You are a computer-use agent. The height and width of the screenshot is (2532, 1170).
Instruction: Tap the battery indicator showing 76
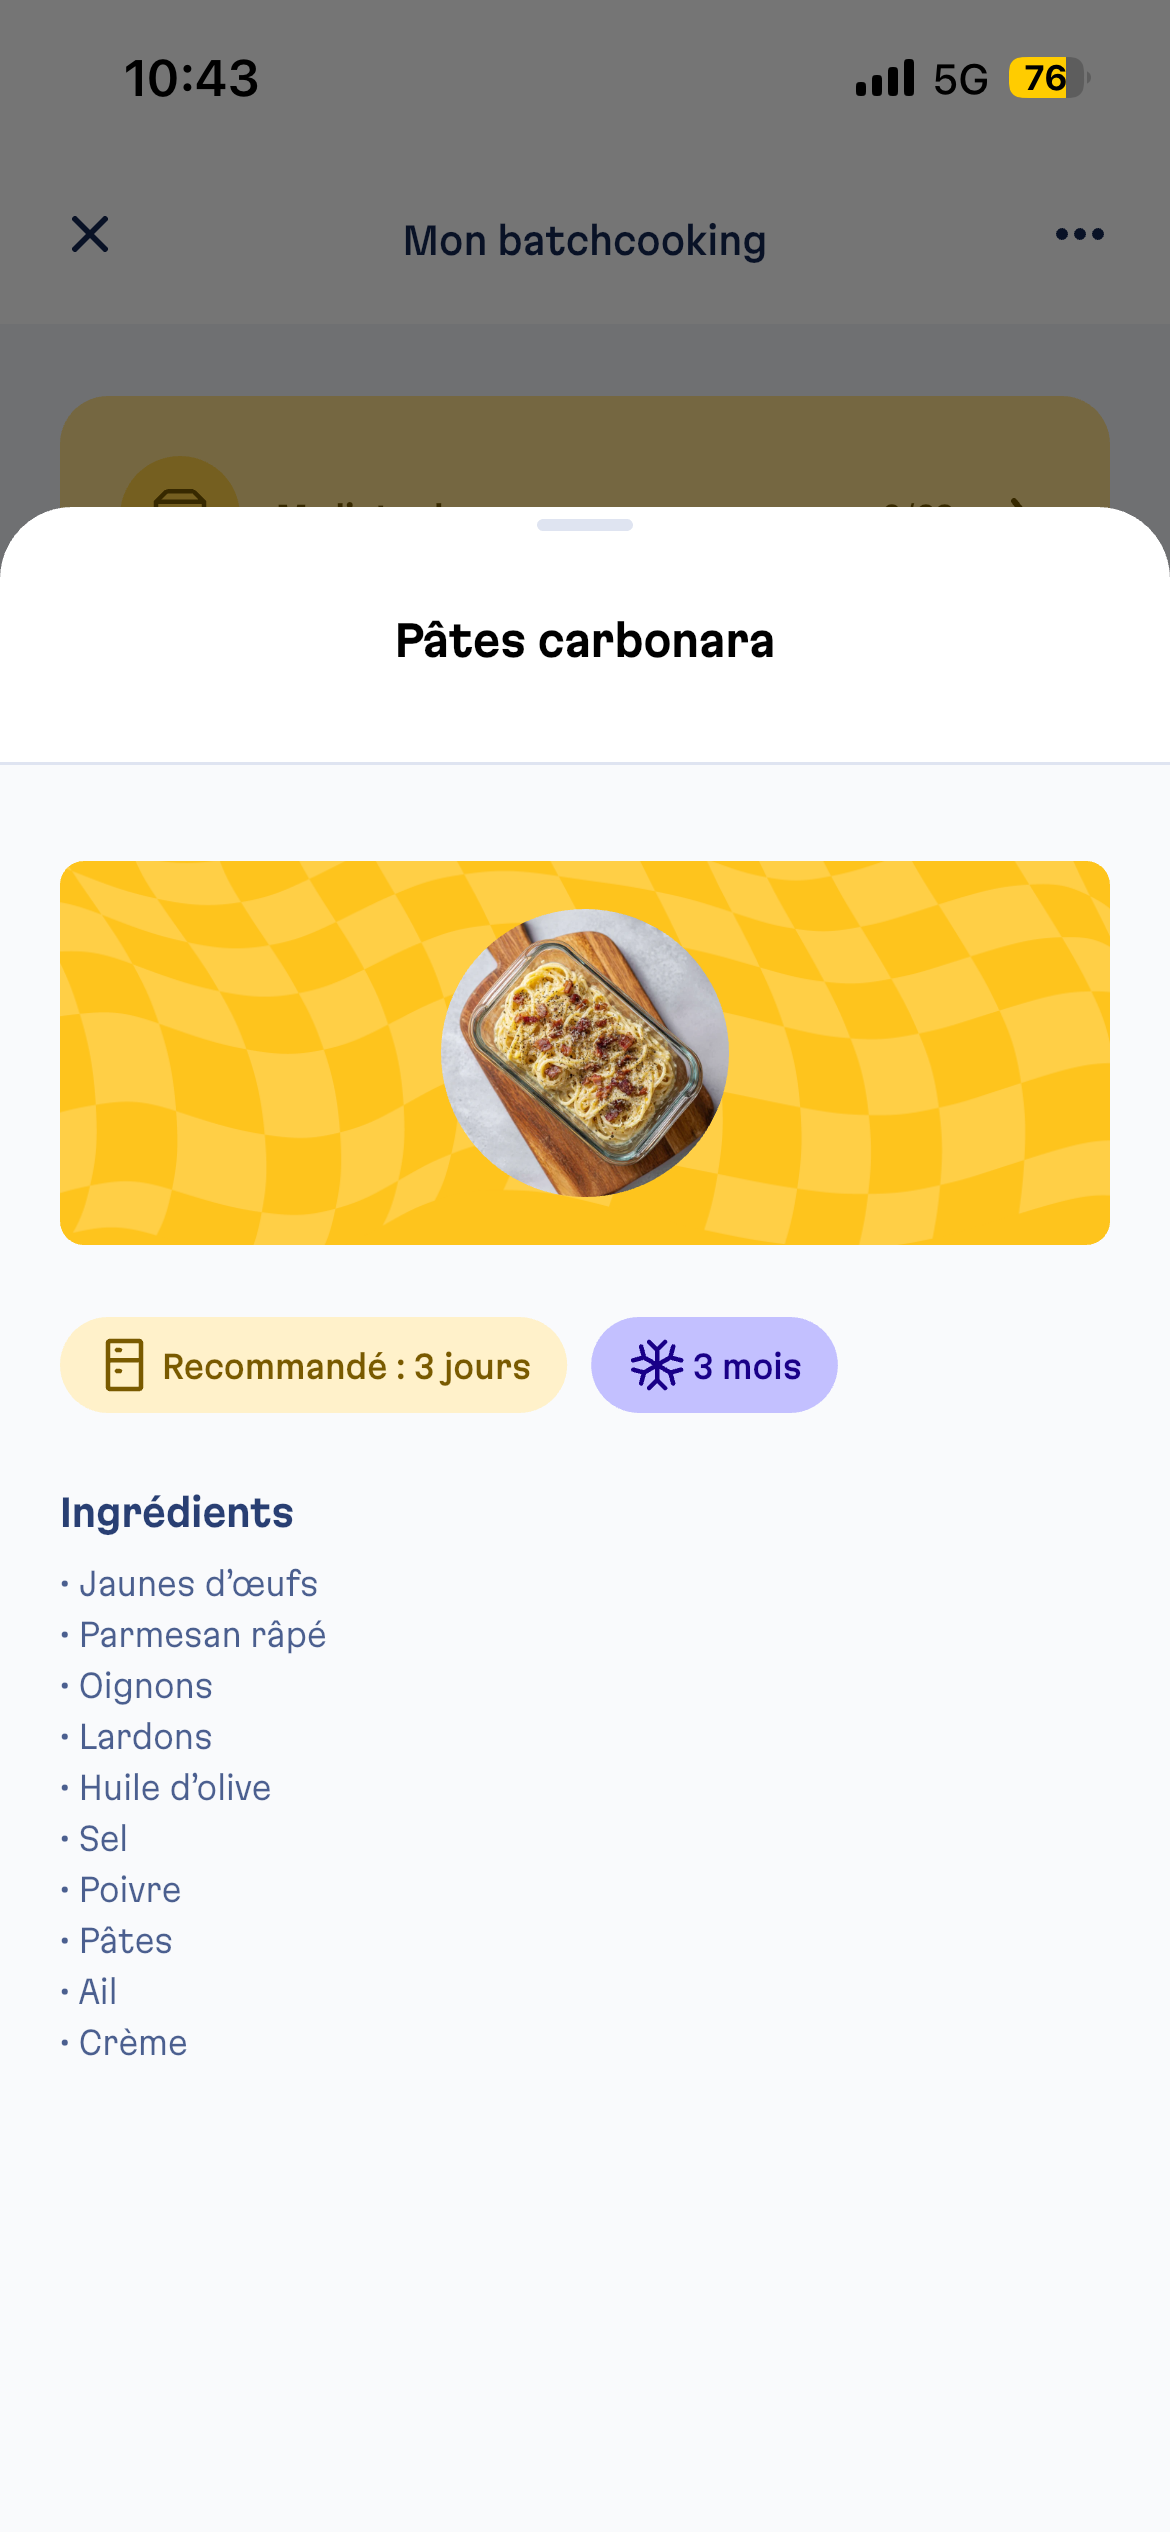(1047, 78)
